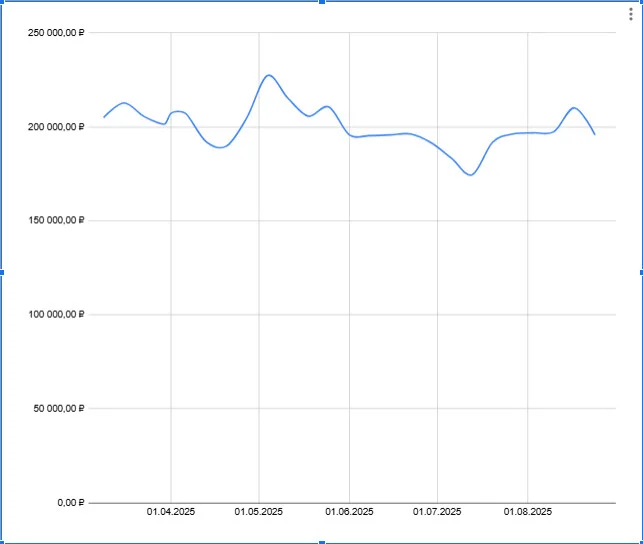The height and width of the screenshot is (544, 643).
Task: Select the 50 000,00 ₽ axis label
Action: pyautogui.click(x=59, y=408)
